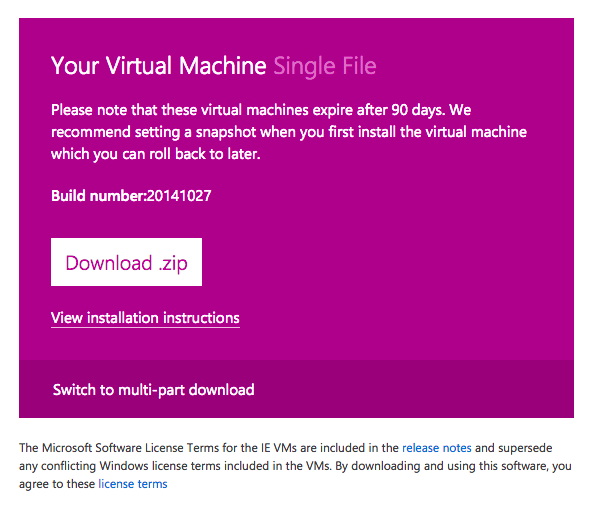The width and height of the screenshot is (594, 512).
Task: Click the Download .zip button
Action: 126,262
